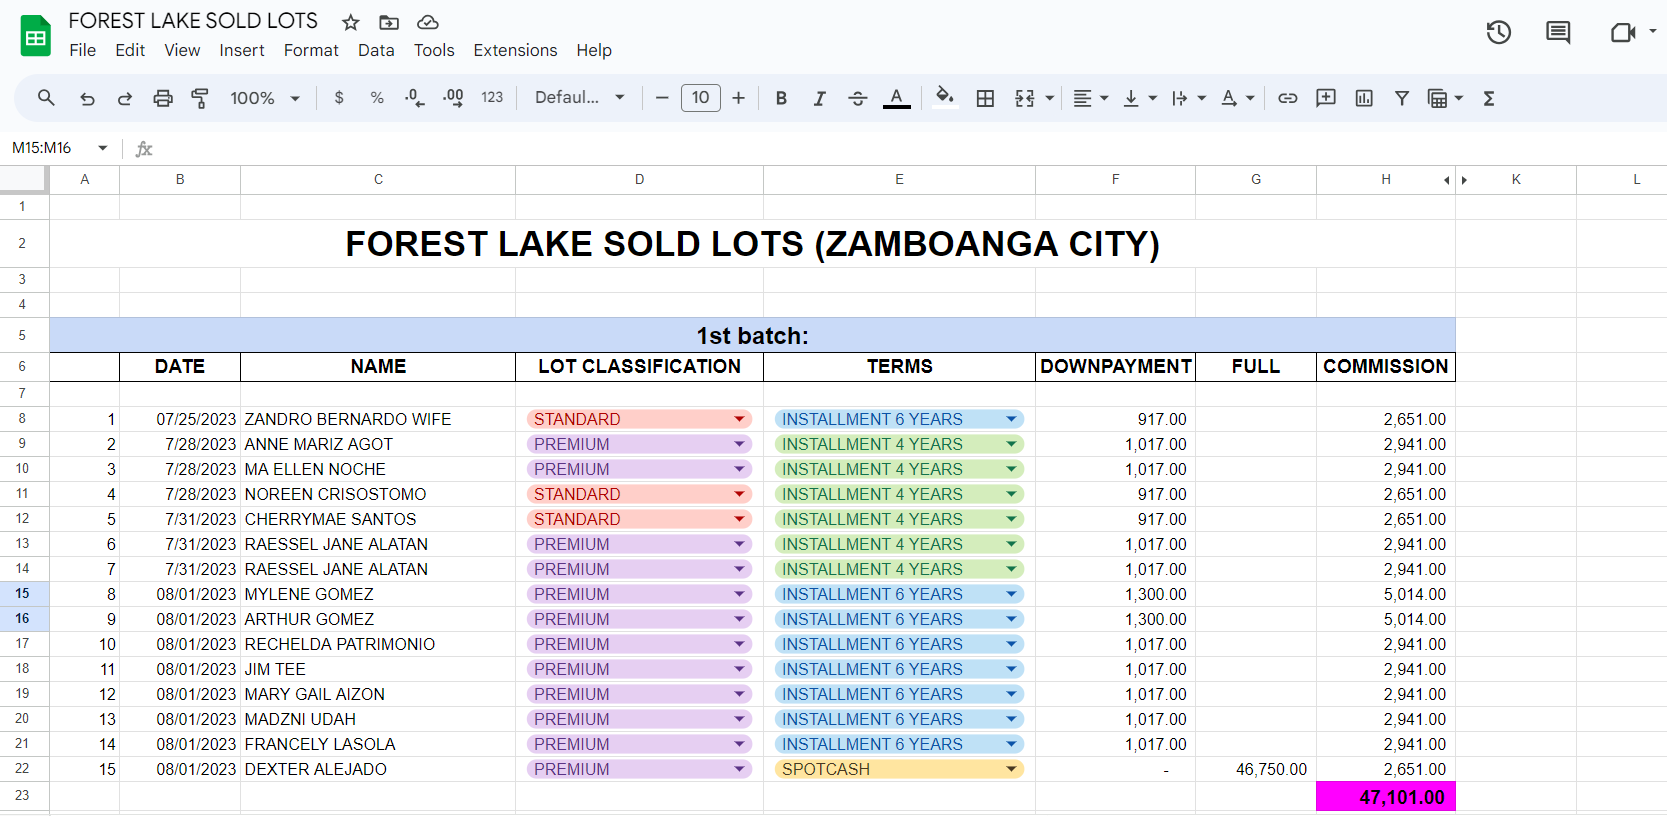Click the insert chart icon

(x=1364, y=98)
